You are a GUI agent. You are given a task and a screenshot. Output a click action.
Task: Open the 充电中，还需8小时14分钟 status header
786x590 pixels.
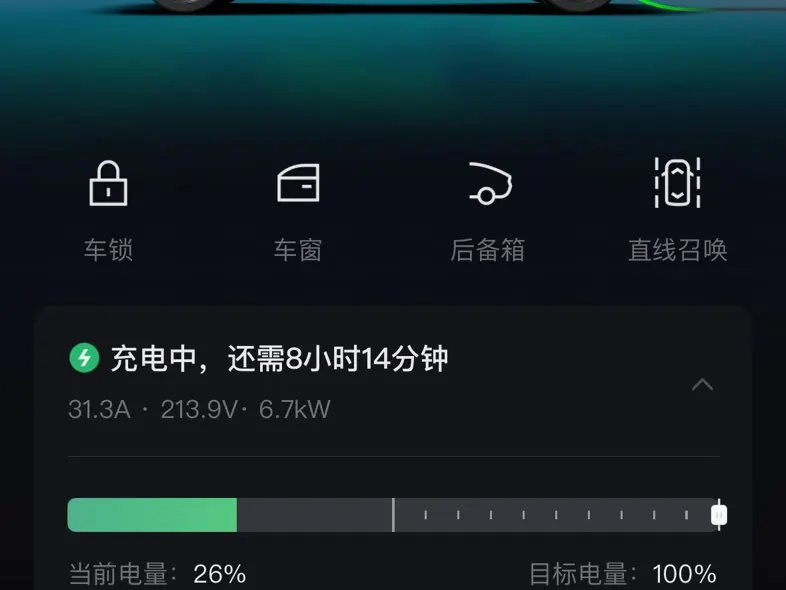(x=279, y=358)
